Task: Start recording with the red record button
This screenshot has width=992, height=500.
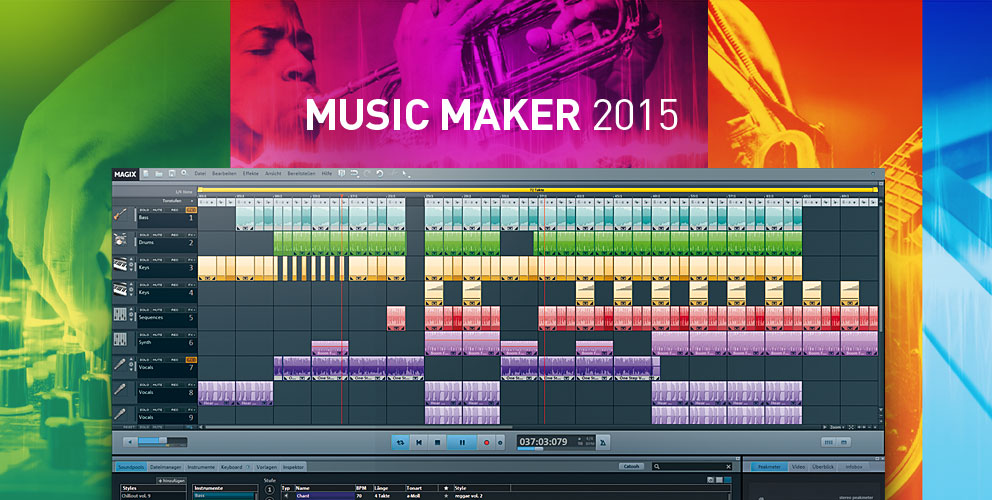Action: 487,442
